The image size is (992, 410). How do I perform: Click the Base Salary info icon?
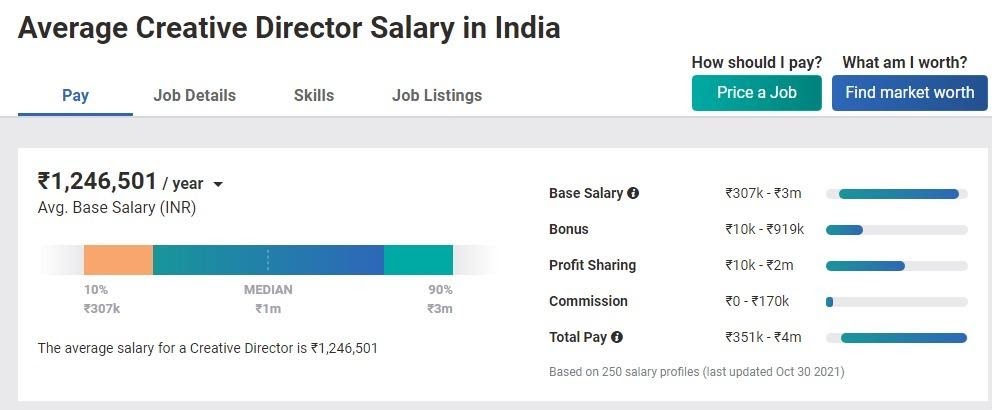tap(633, 193)
